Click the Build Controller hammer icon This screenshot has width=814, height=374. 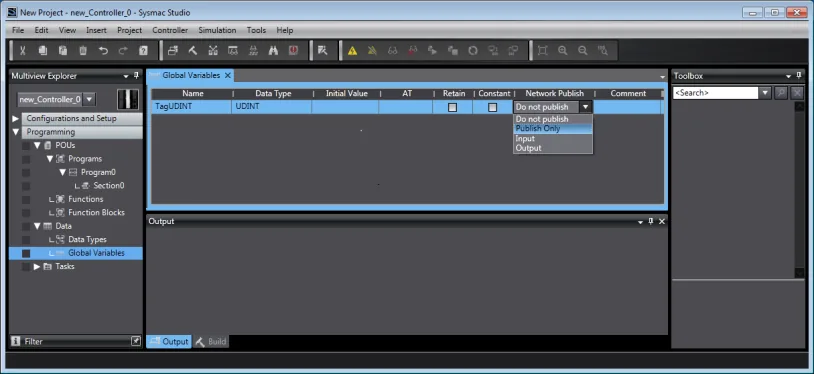click(193, 50)
